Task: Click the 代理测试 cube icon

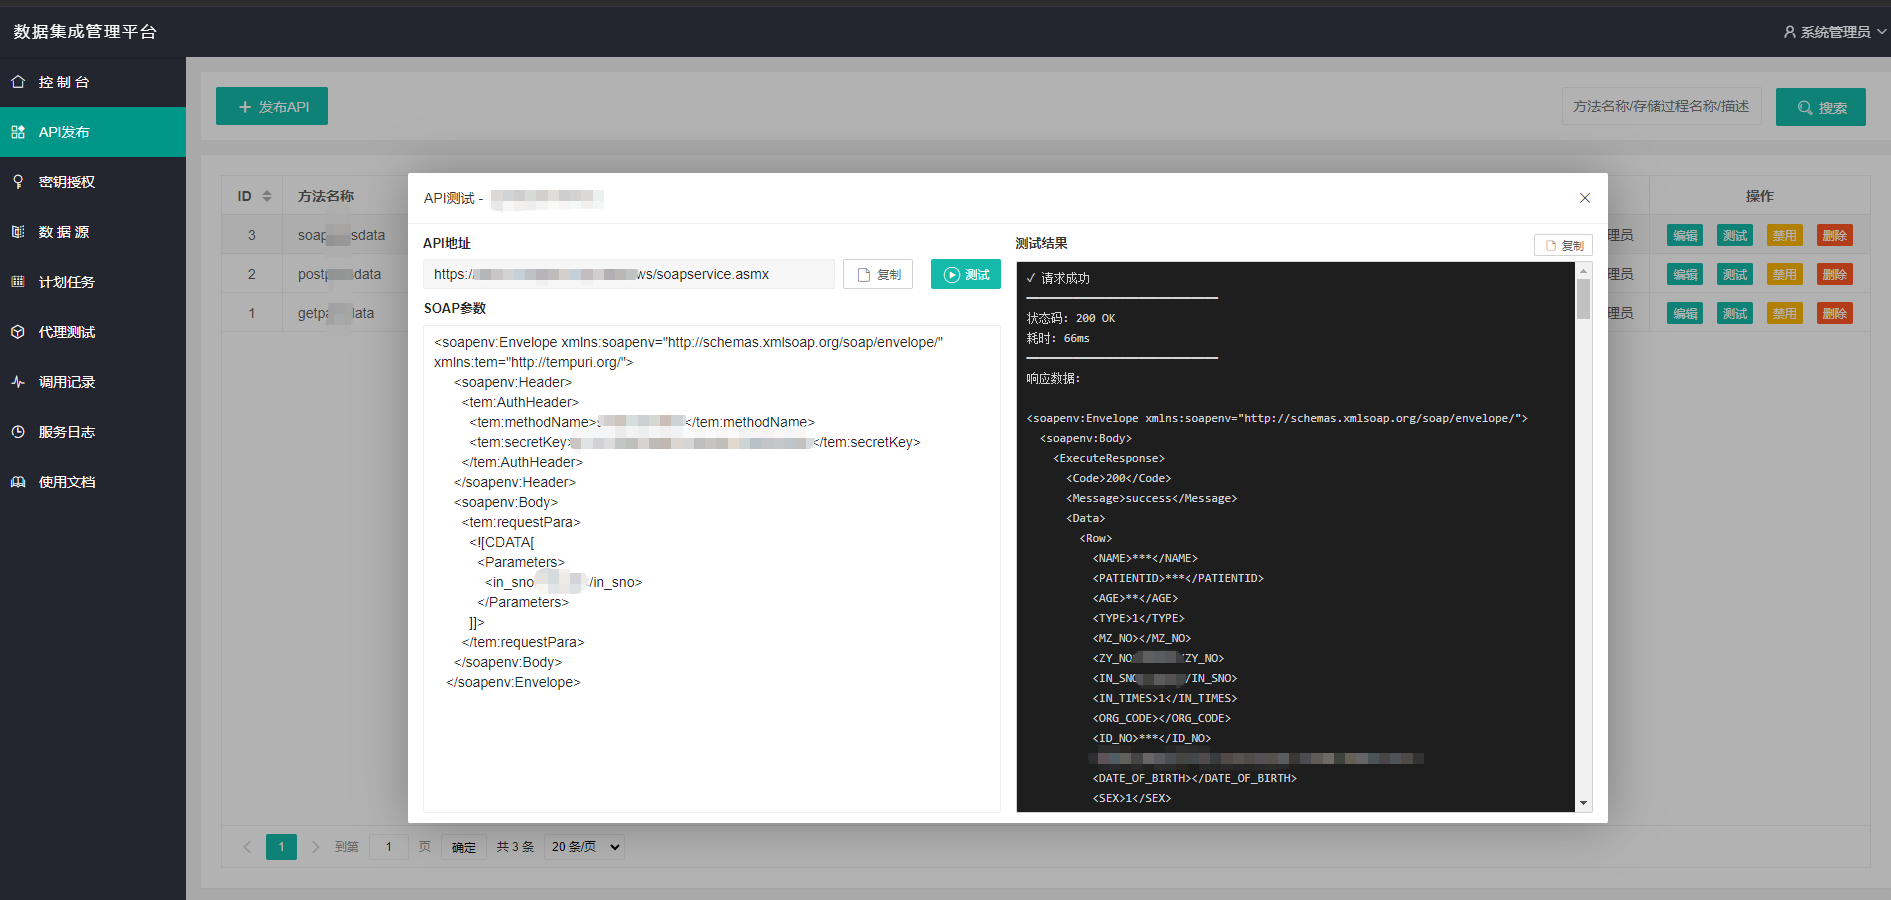Action: 18,332
